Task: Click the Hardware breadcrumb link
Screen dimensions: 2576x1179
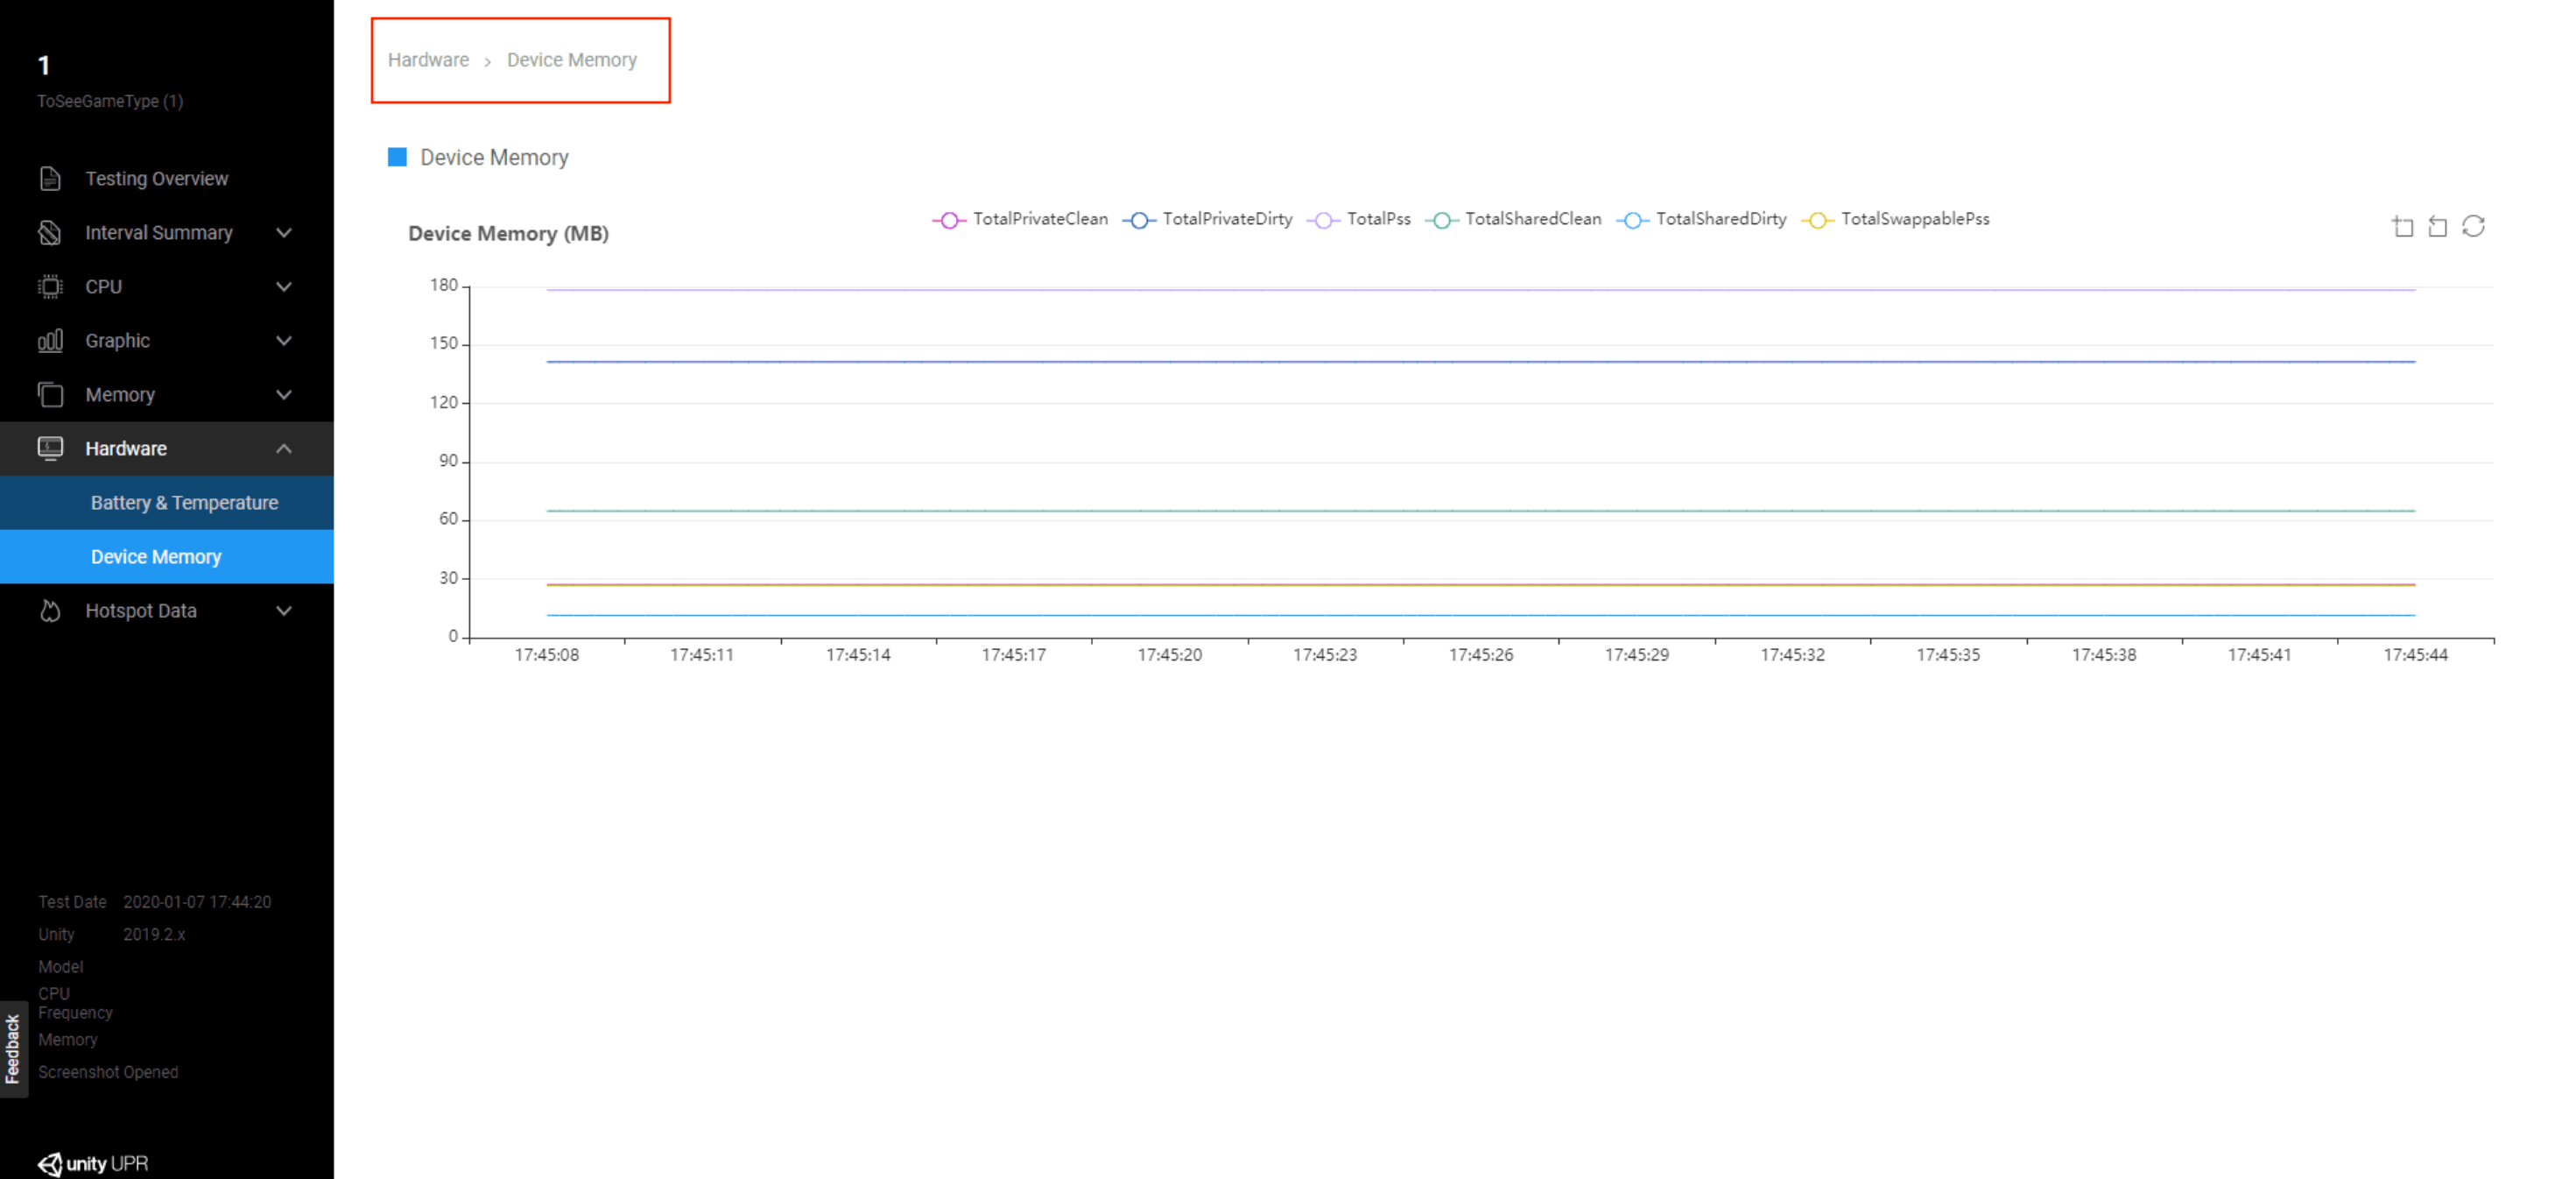Action: (x=428, y=60)
